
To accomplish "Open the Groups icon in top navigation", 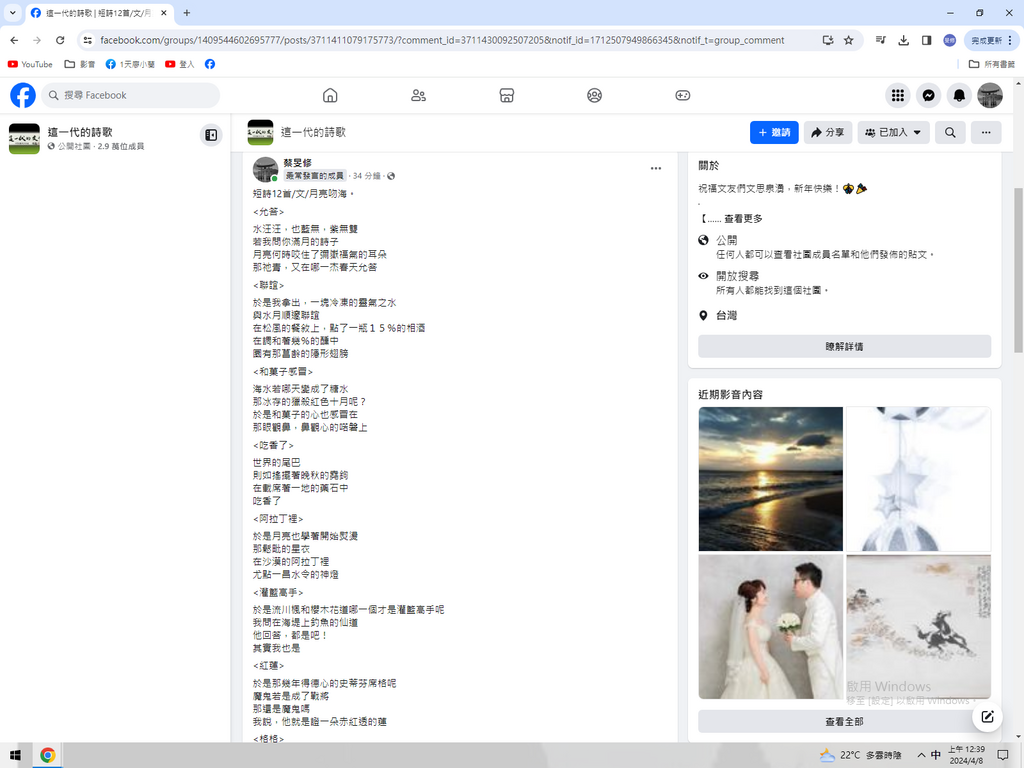I will click(594, 95).
